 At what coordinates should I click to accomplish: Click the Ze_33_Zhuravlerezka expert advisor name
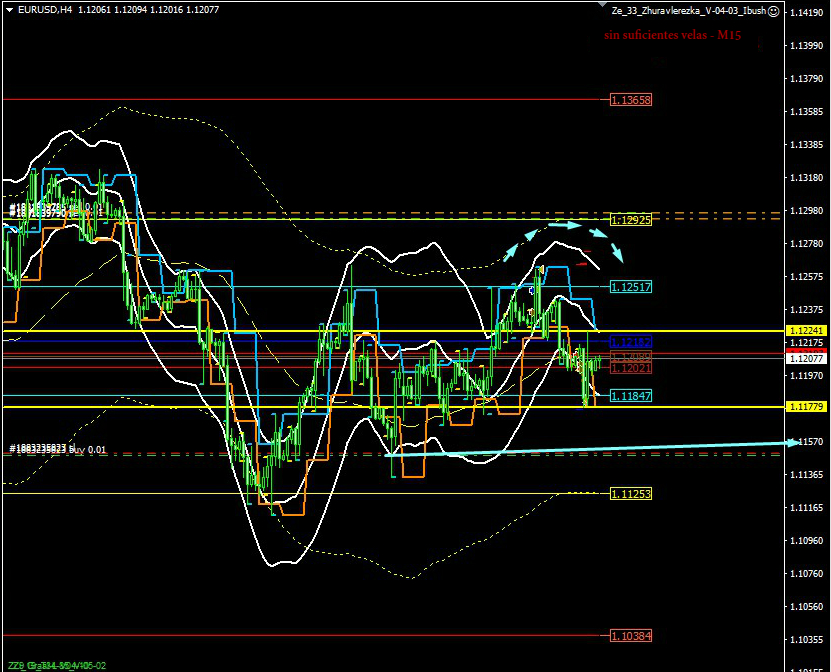pyautogui.click(x=688, y=11)
